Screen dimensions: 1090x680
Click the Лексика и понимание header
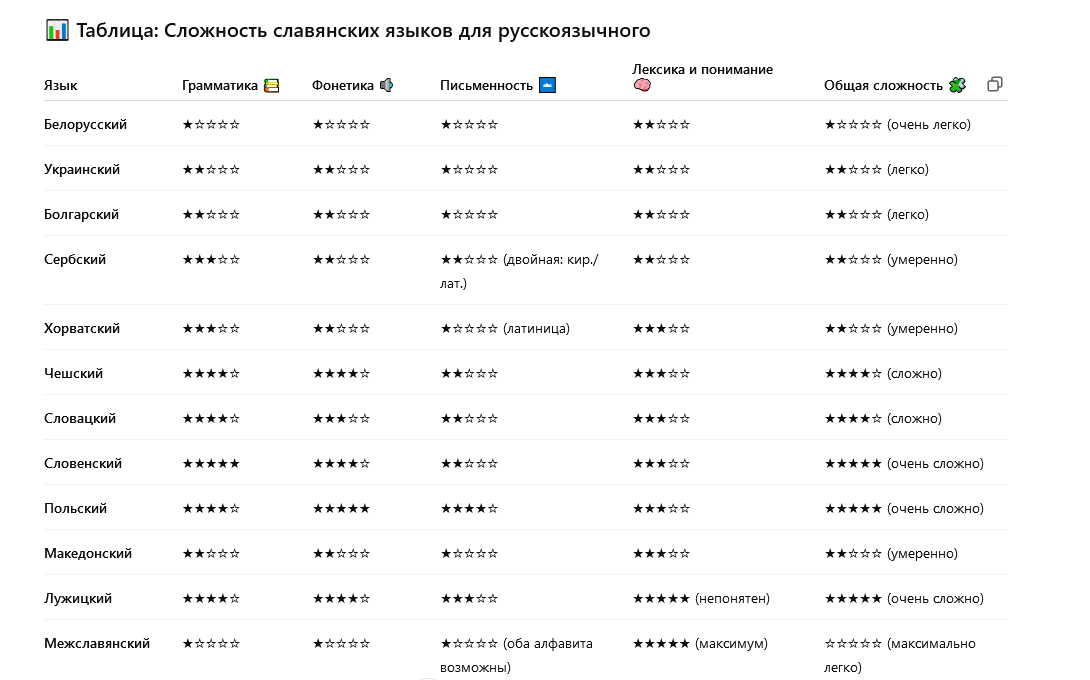point(703,70)
